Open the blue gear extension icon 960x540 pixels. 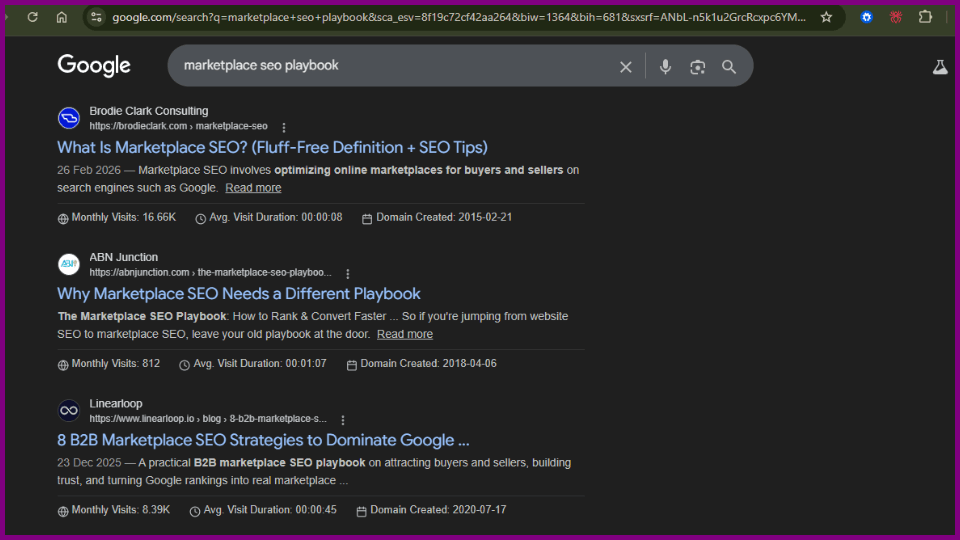click(866, 17)
